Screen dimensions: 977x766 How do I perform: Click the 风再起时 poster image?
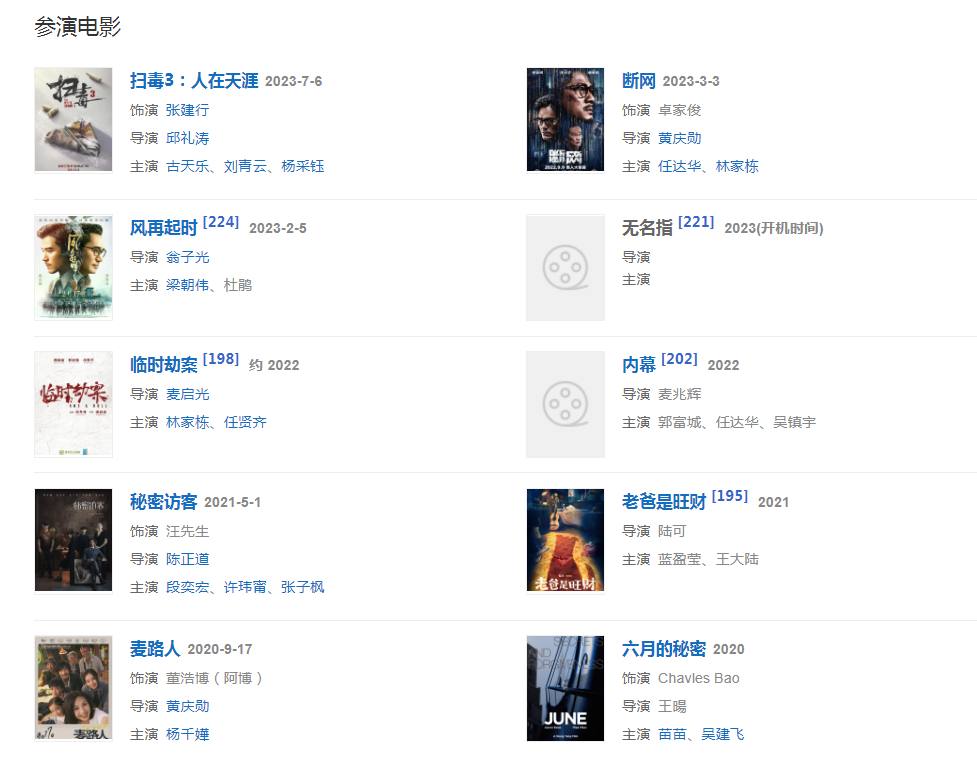73,267
